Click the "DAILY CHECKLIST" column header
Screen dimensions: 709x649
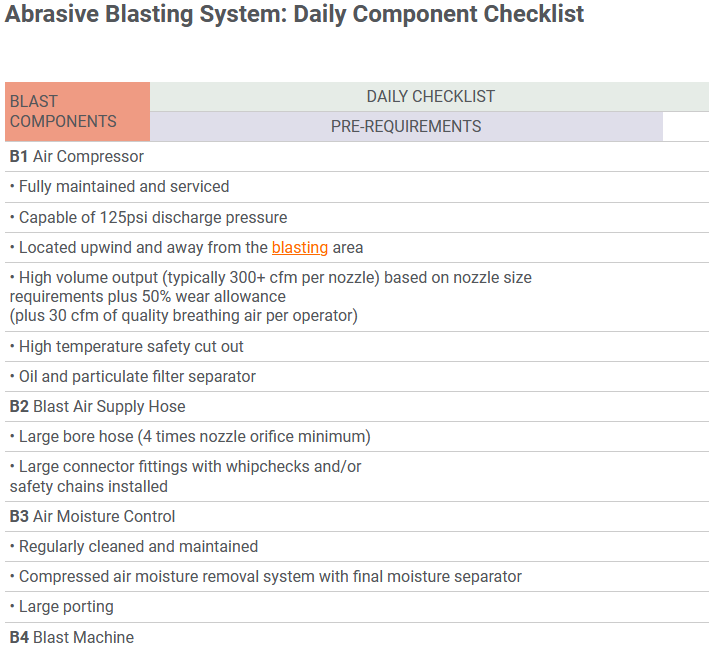(x=430, y=96)
